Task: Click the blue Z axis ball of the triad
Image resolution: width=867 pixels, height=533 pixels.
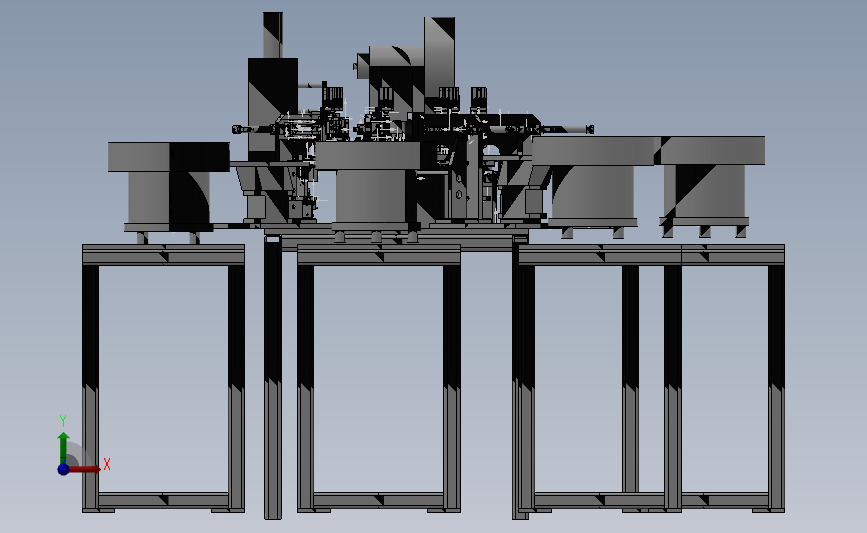Action: (63, 469)
